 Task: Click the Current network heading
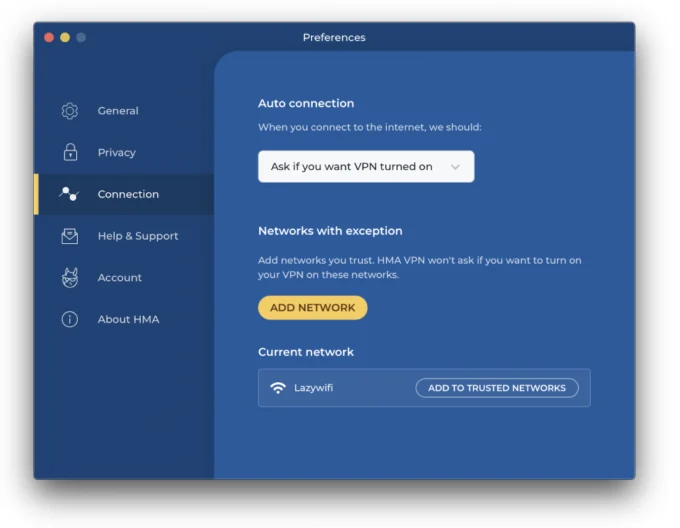(x=306, y=352)
